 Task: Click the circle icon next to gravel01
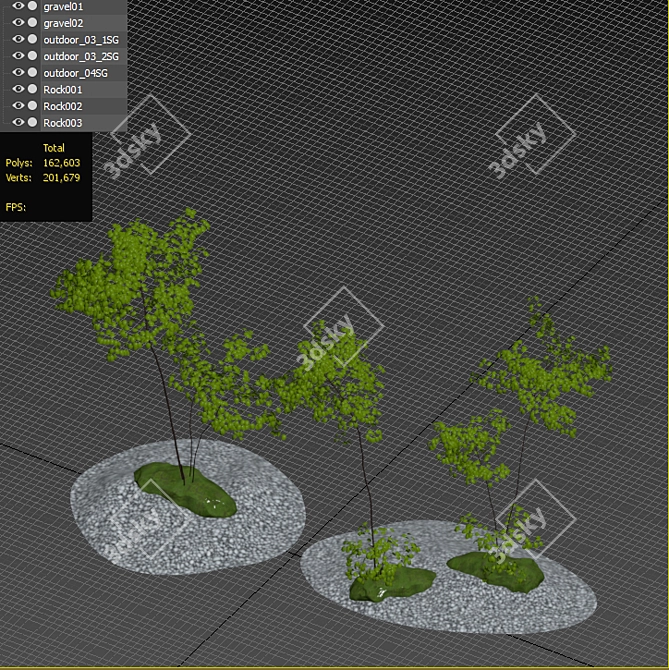point(32,6)
